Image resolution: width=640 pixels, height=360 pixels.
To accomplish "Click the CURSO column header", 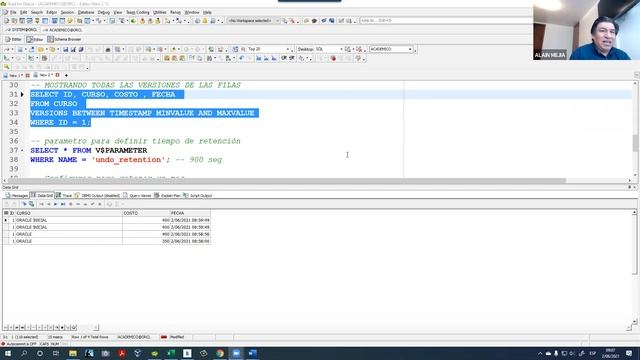I will tap(69, 213).
